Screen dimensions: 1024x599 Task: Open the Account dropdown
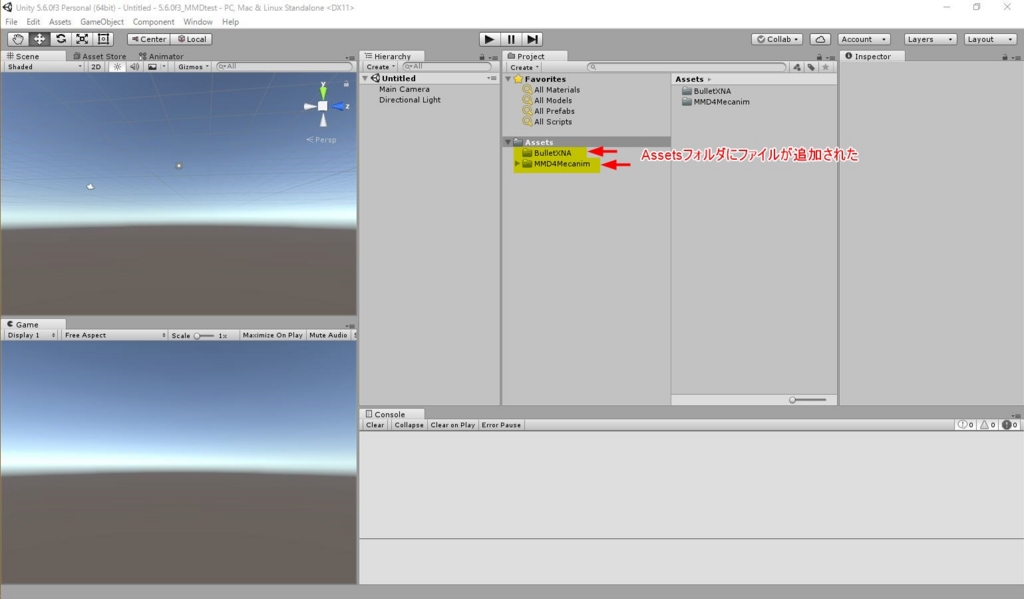point(863,39)
